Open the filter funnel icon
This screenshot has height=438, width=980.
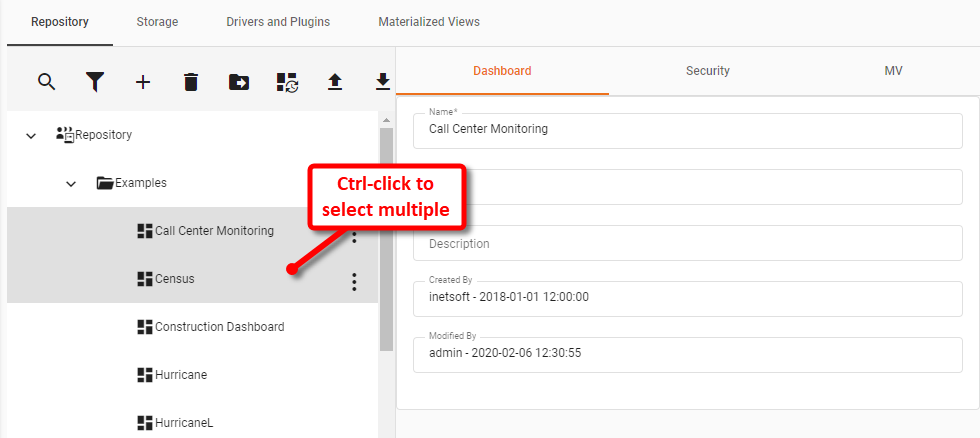coord(95,82)
